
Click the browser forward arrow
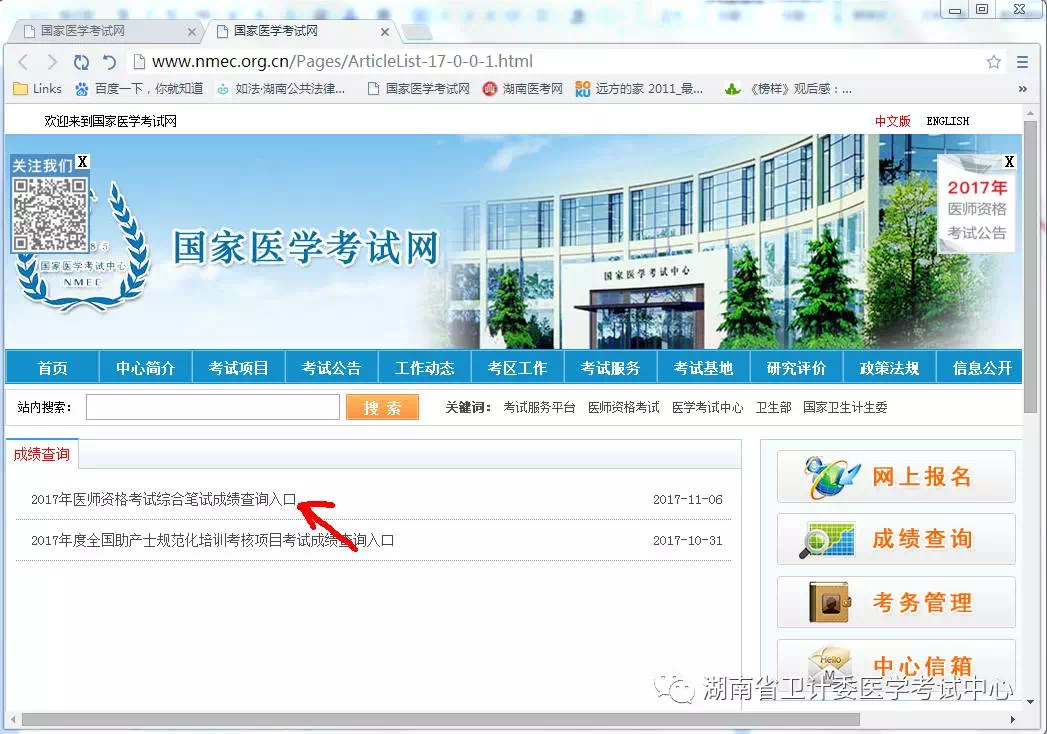tap(51, 62)
